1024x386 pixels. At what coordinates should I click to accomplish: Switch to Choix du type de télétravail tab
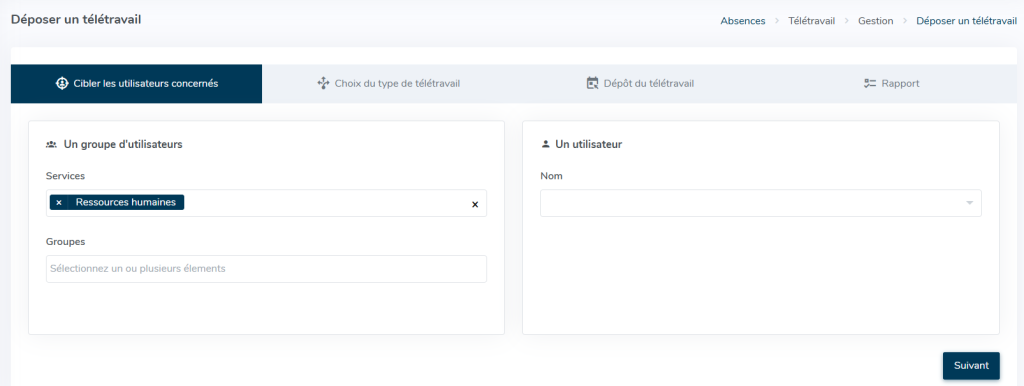pyautogui.click(x=388, y=84)
